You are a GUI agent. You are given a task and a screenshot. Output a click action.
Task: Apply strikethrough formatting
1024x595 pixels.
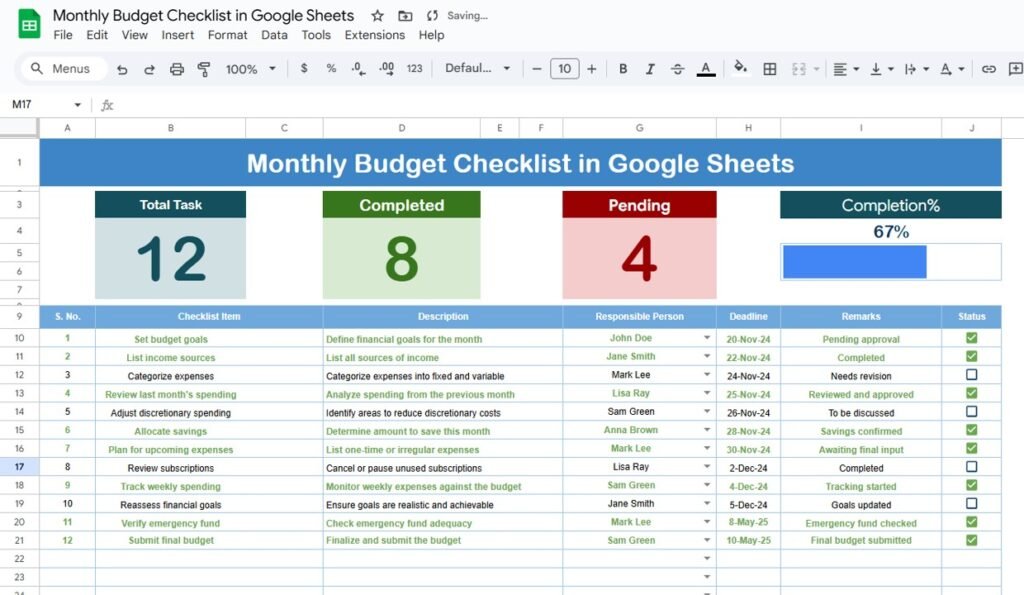(678, 69)
